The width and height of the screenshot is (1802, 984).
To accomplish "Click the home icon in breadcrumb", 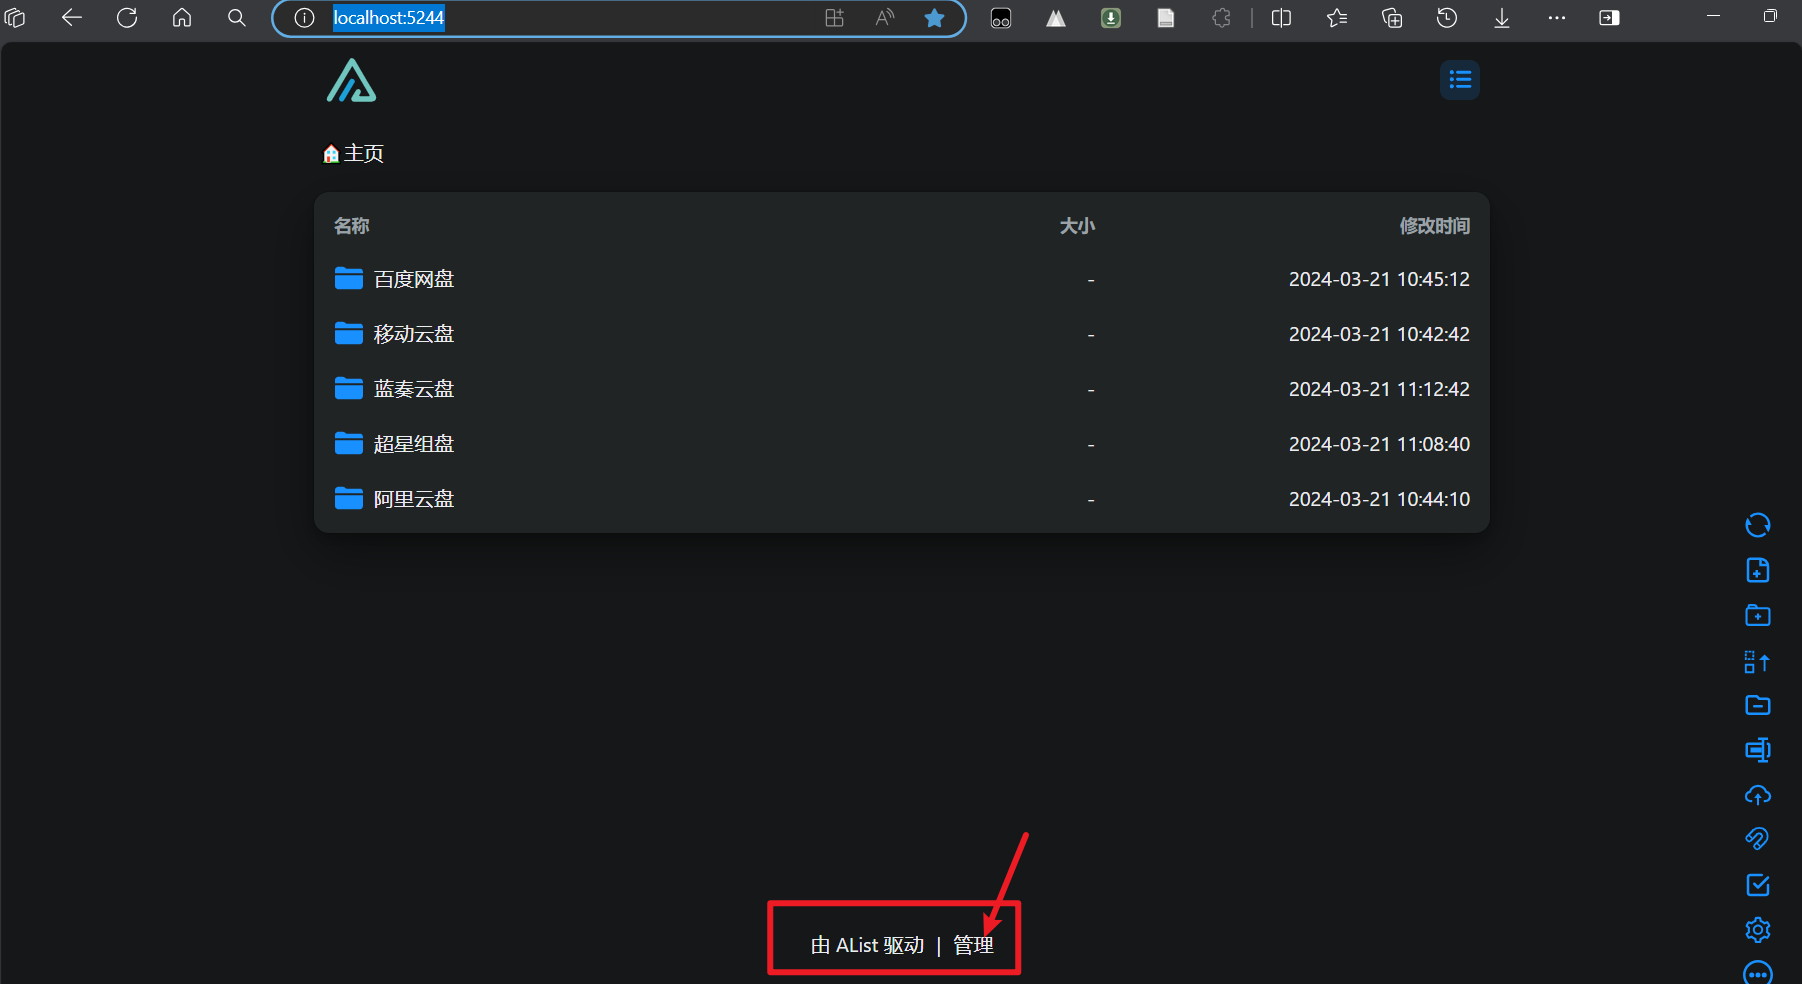I will (331, 154).
